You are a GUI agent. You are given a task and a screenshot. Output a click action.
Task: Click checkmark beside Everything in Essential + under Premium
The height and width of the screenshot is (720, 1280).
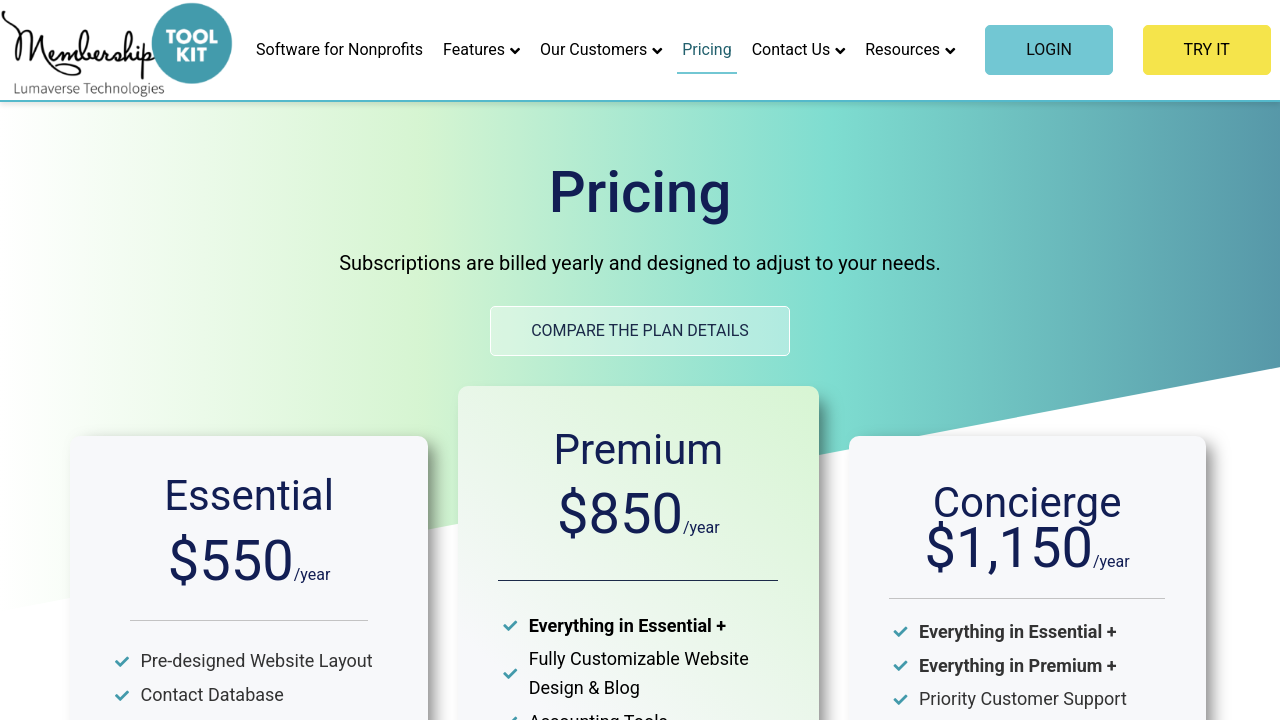point(510,626)
